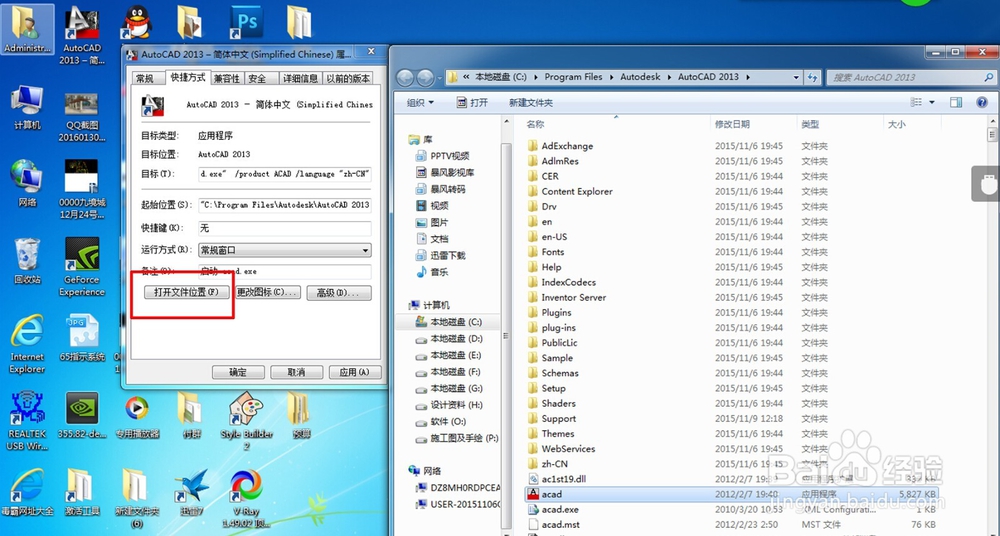Click into the 快捷键(K) field

point(284,228)
